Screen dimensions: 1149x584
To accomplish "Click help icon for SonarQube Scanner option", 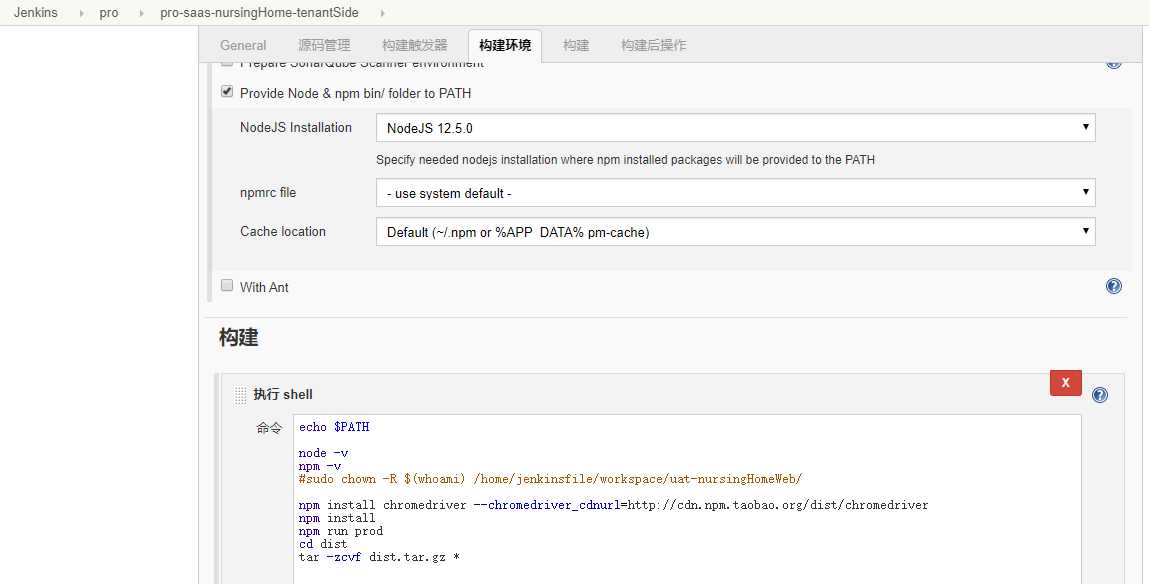I will pos(1113,64).
